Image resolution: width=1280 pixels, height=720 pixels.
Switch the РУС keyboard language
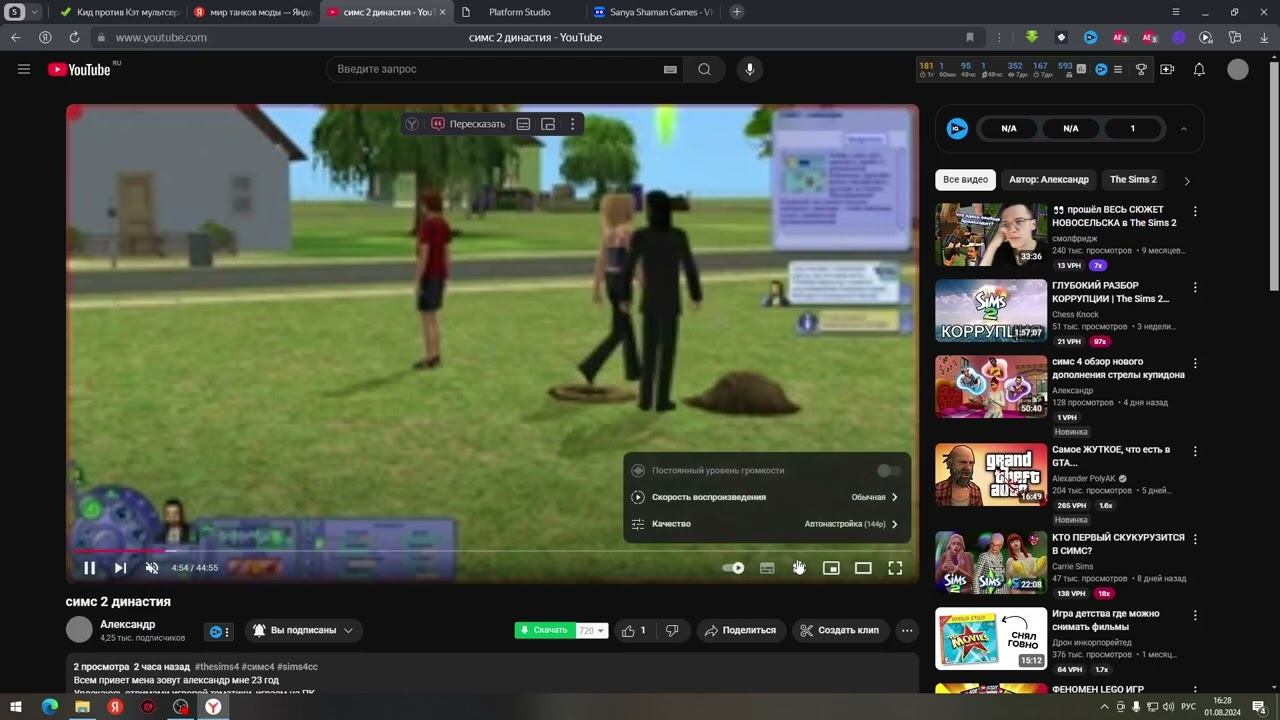tap(1188, 707)
